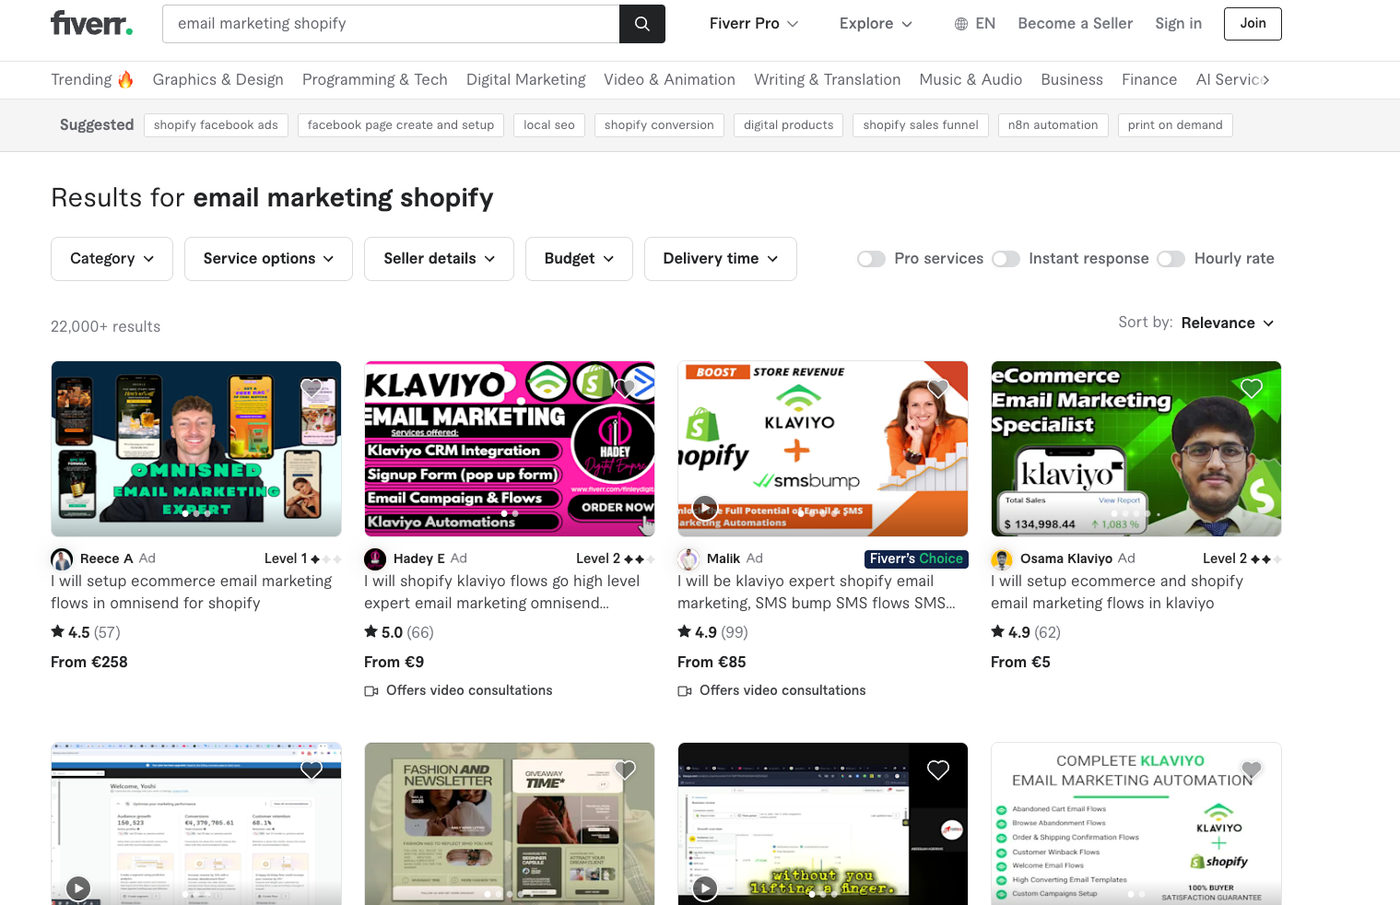Image resolution: width=1400 pixels, height=905 pixels.
Task: Open Hadey E Klaviyo gig thumbnail
Action: 509,449
